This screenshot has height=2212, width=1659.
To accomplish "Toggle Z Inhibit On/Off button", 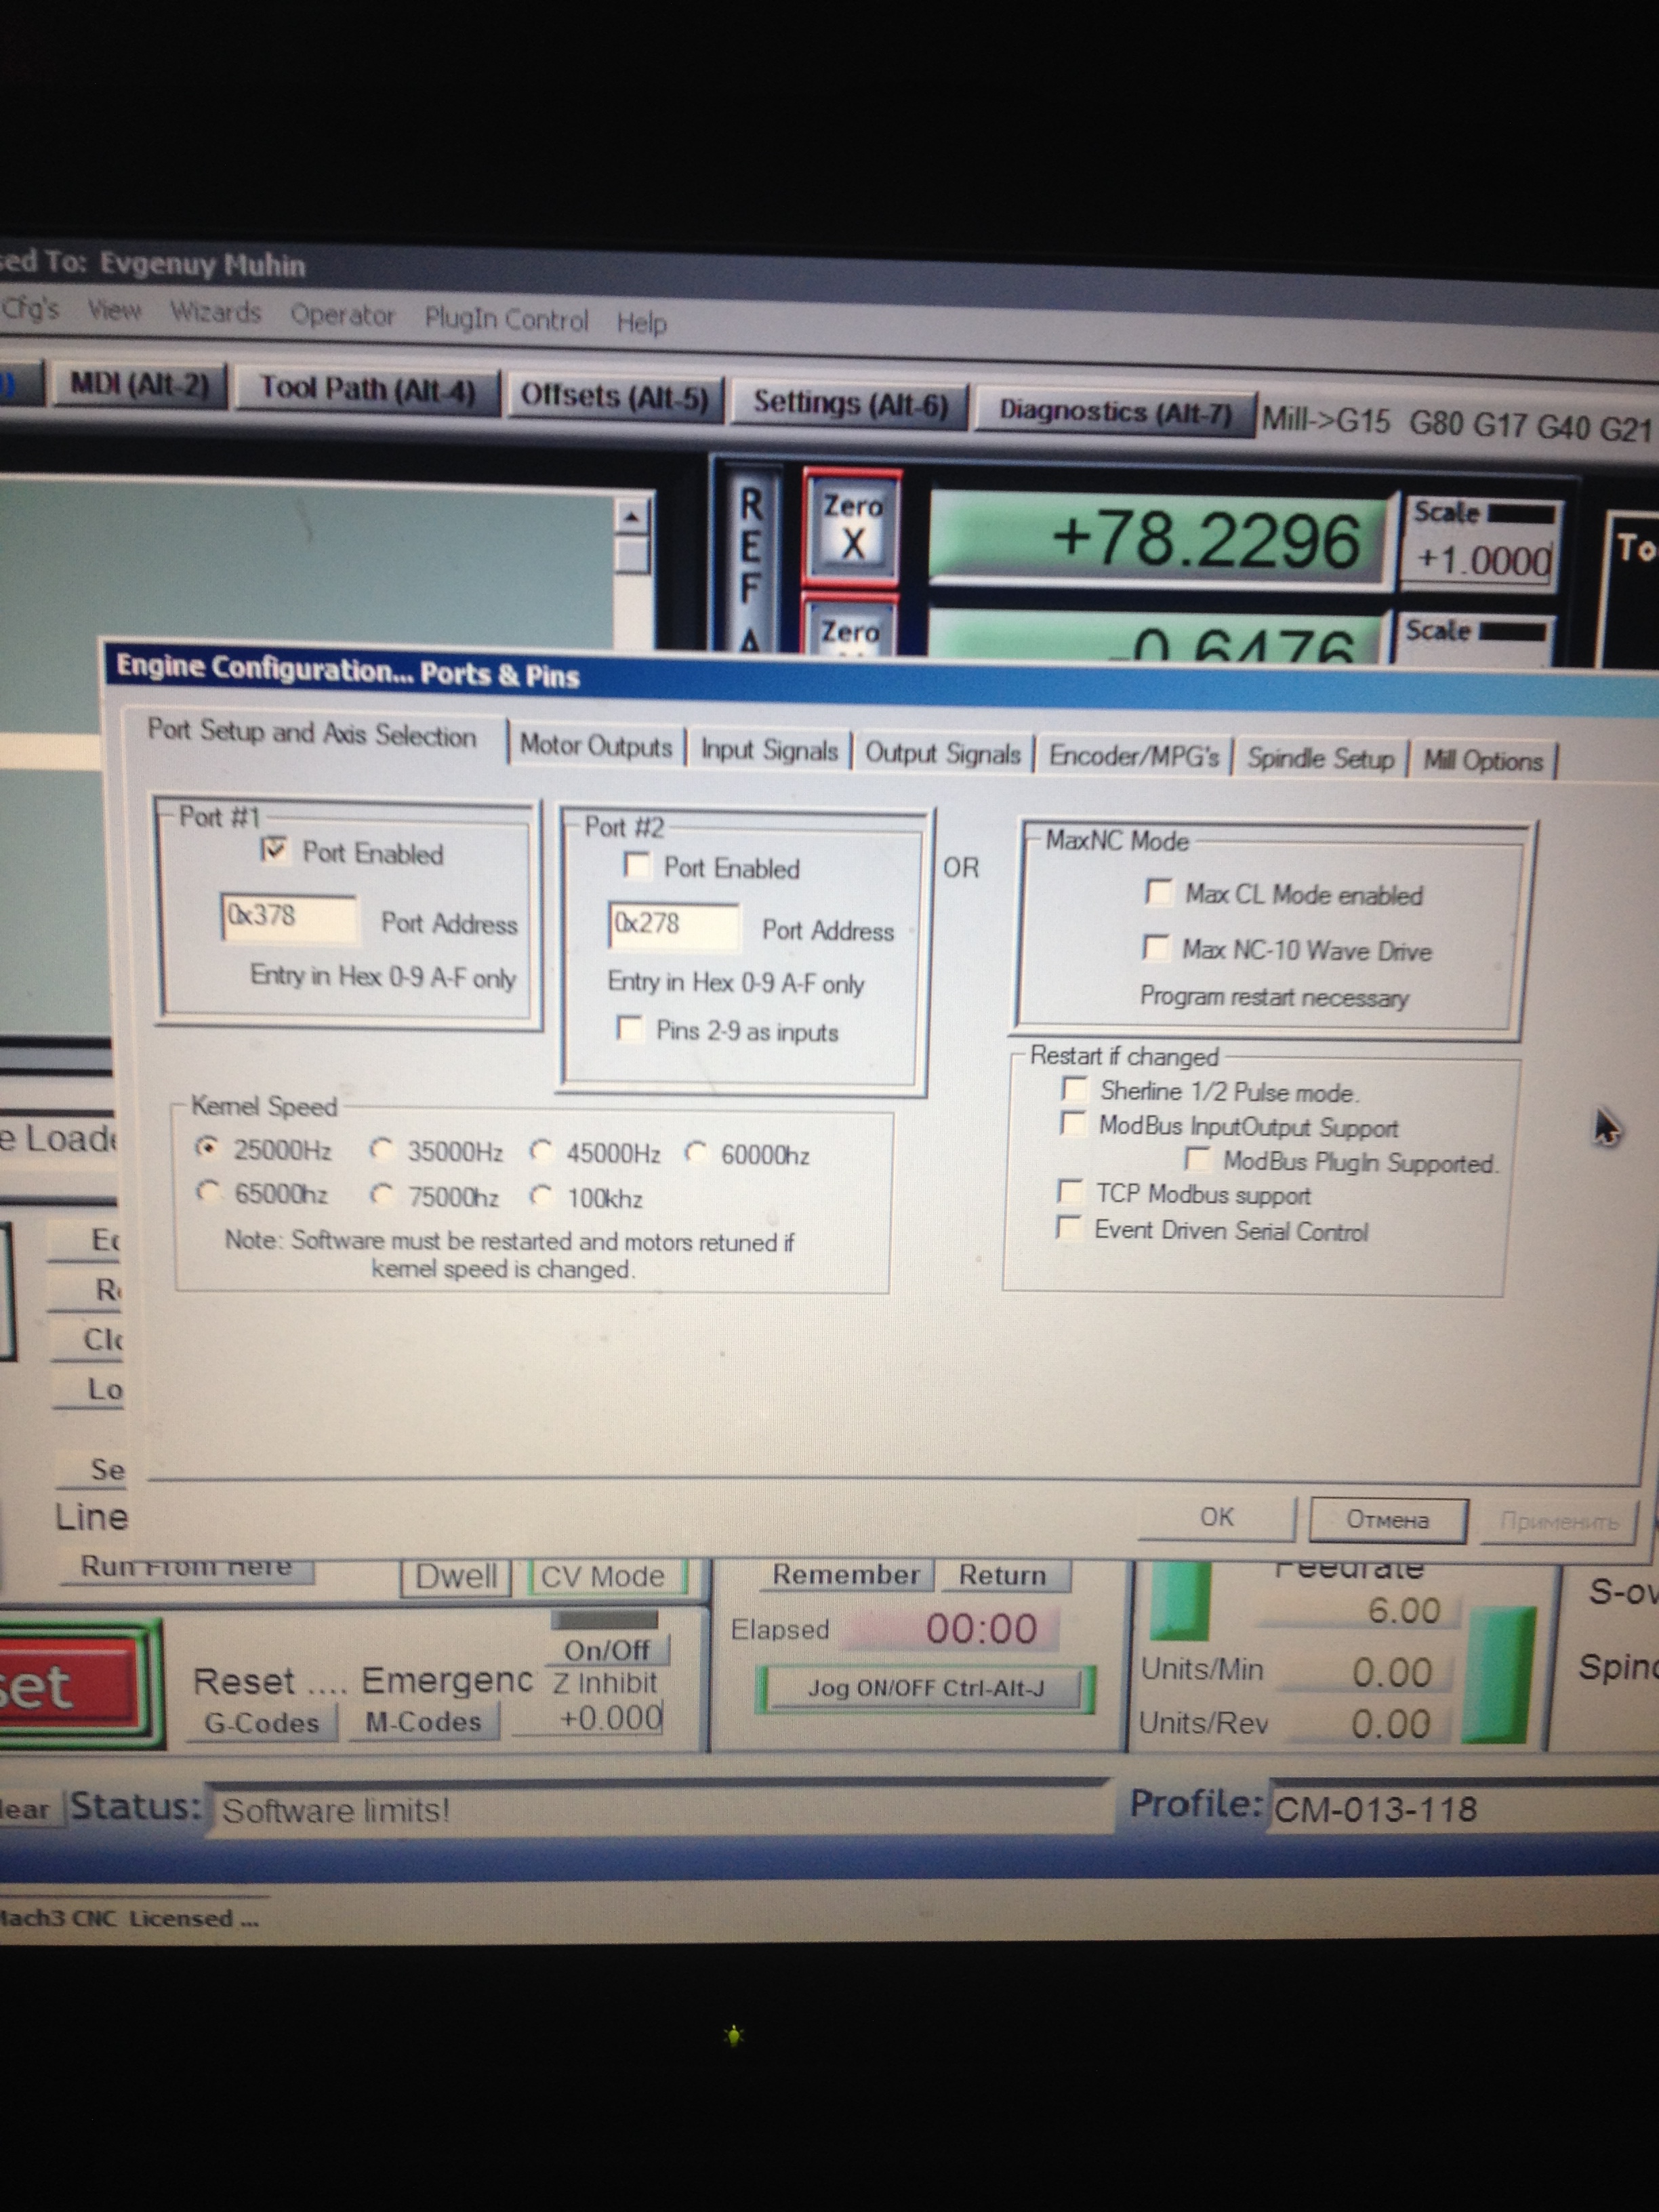I will point(607,1649).
